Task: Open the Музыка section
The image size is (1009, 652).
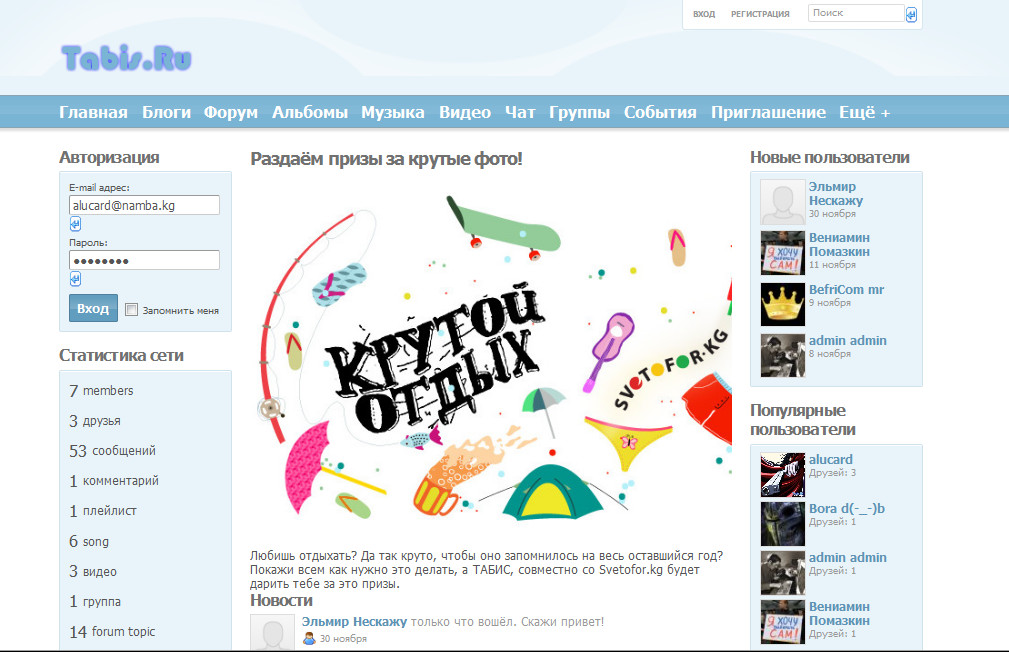Action: click(x=393, y=113)
